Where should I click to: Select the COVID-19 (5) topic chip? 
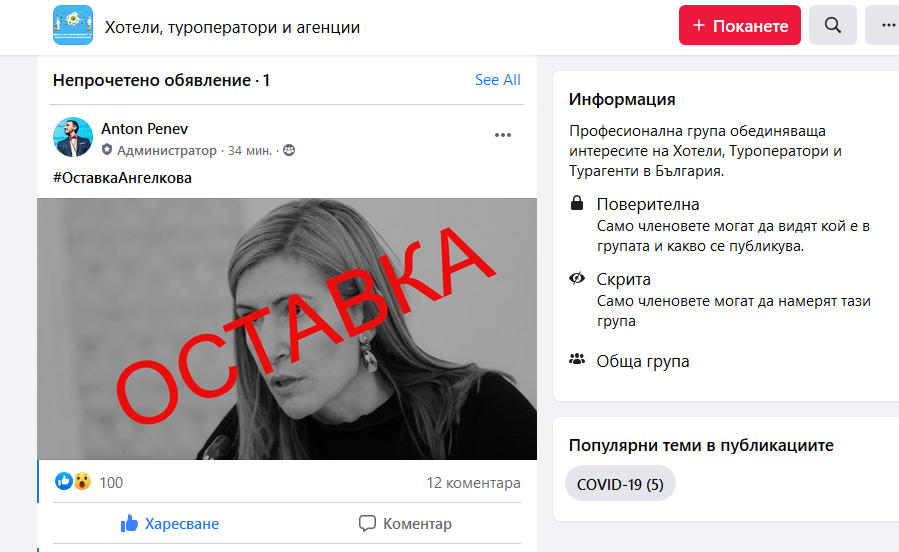coord(620,484)
